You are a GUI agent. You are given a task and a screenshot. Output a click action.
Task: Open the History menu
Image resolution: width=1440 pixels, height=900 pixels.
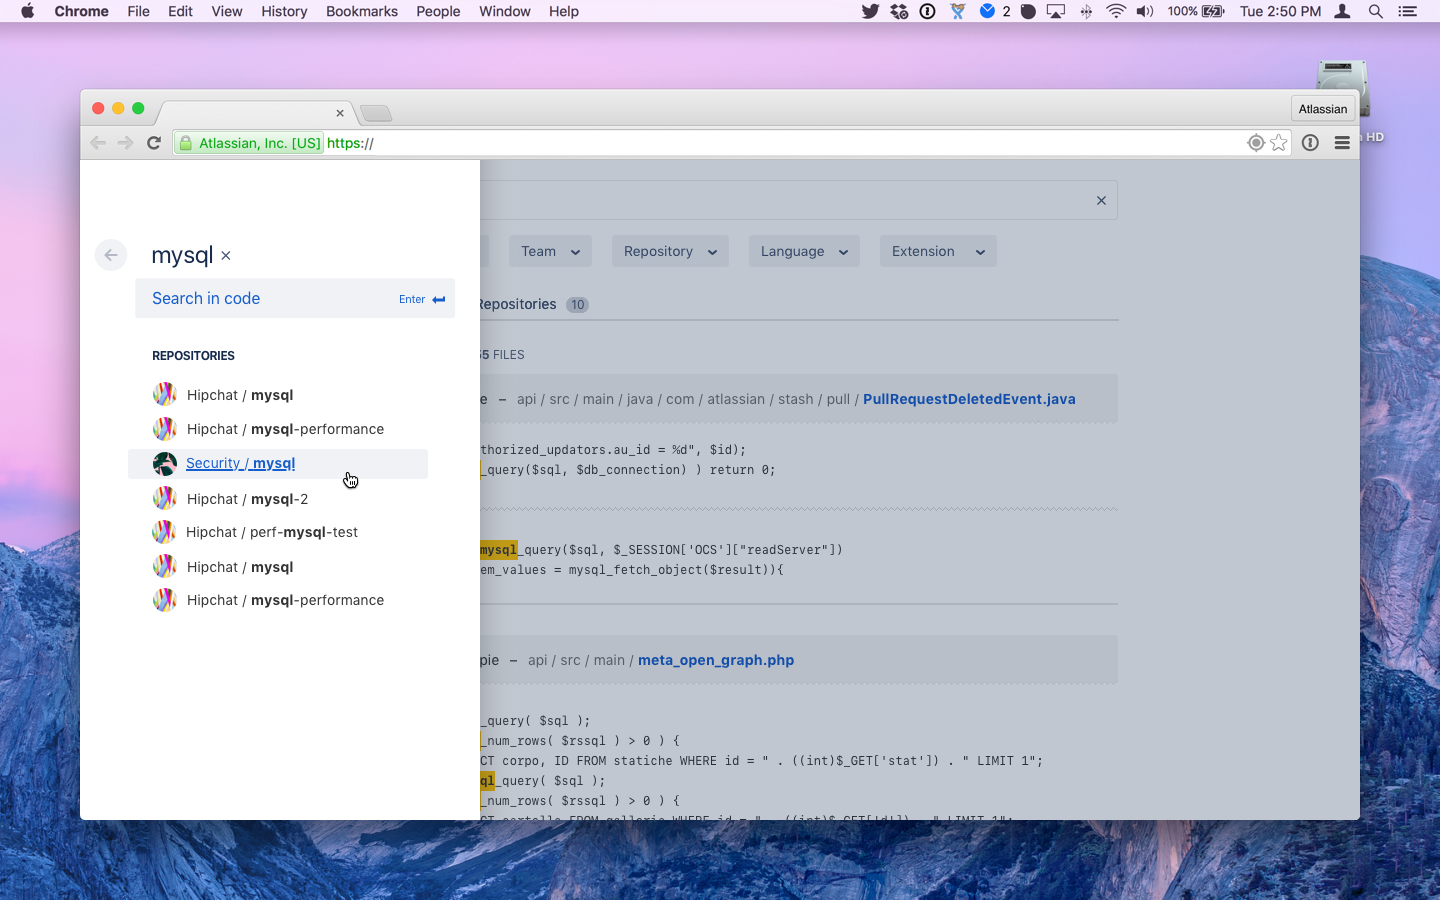pos(284,11)
